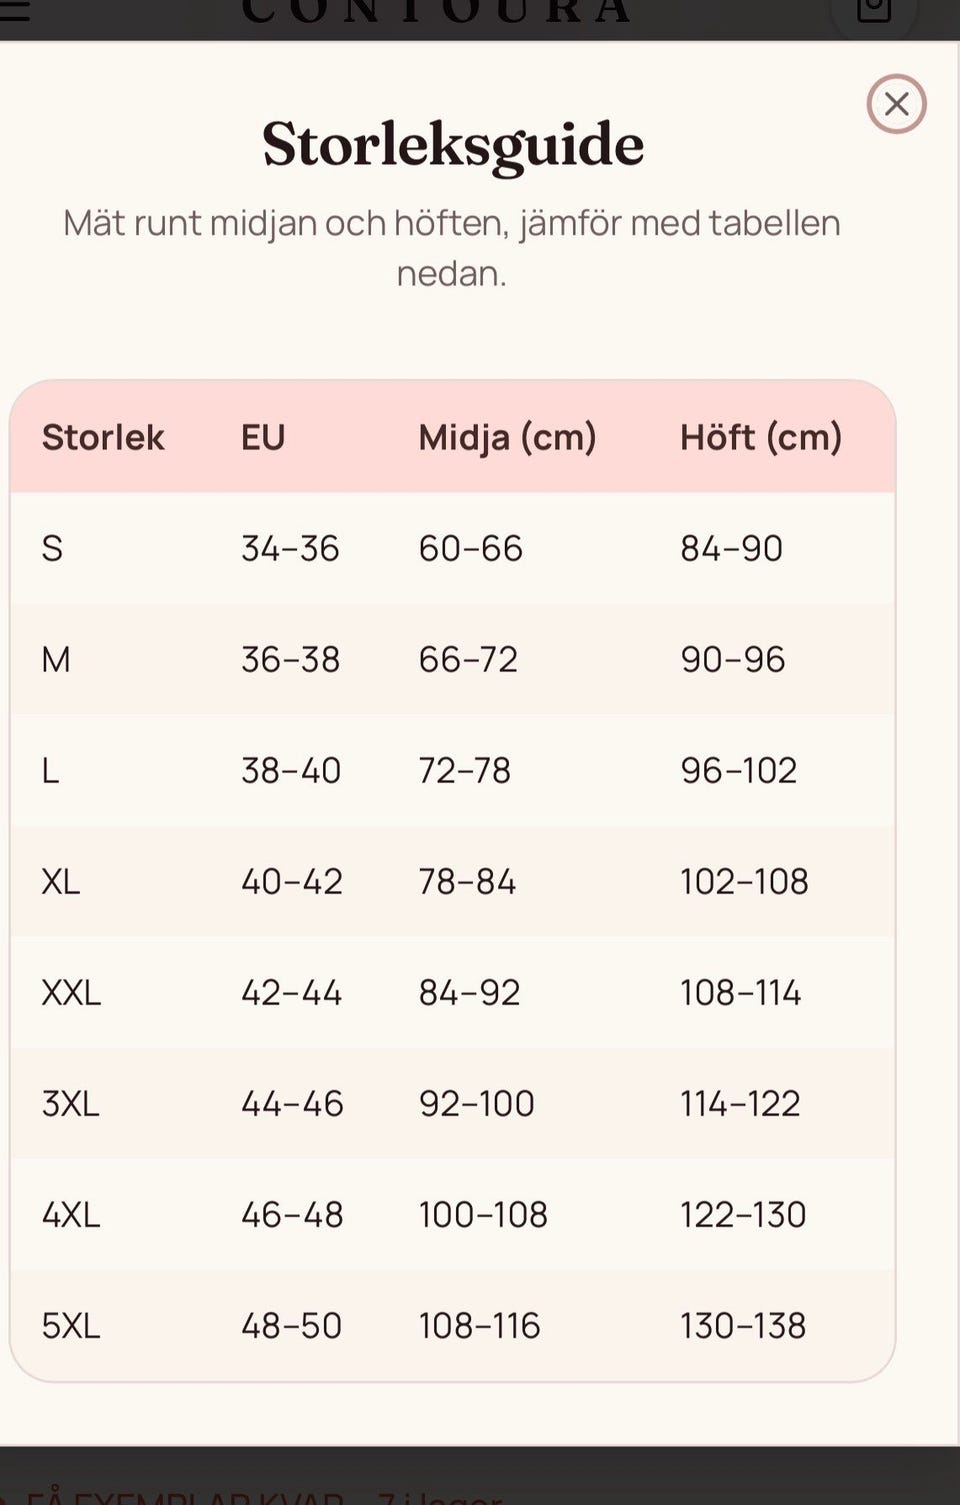960x1505 pixels.
Task: Click size XXL row label
Action: click(x=71, y=992)
